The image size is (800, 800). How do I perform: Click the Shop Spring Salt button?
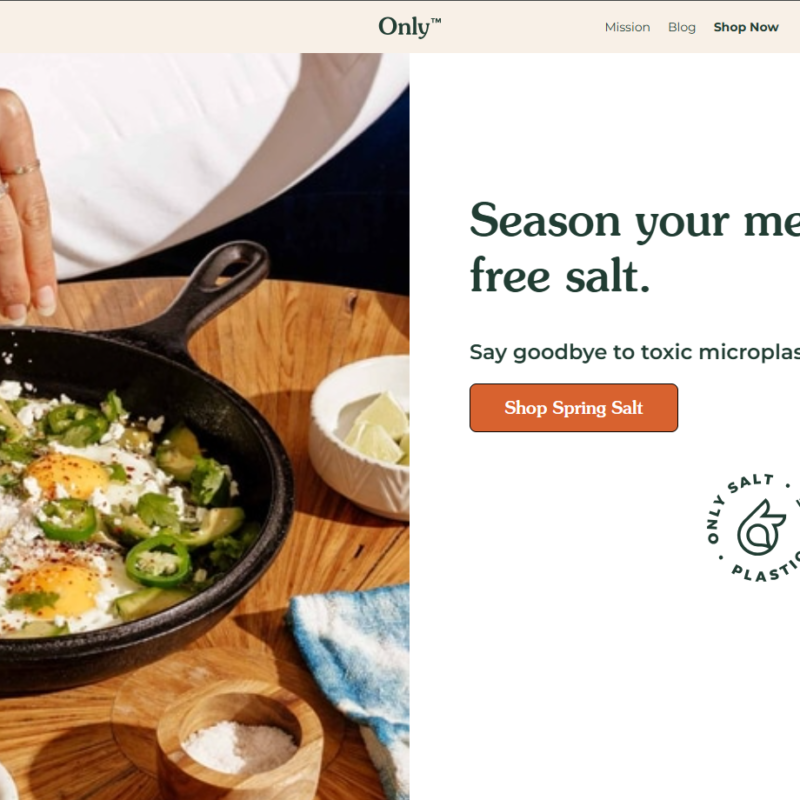click(573, 408)
